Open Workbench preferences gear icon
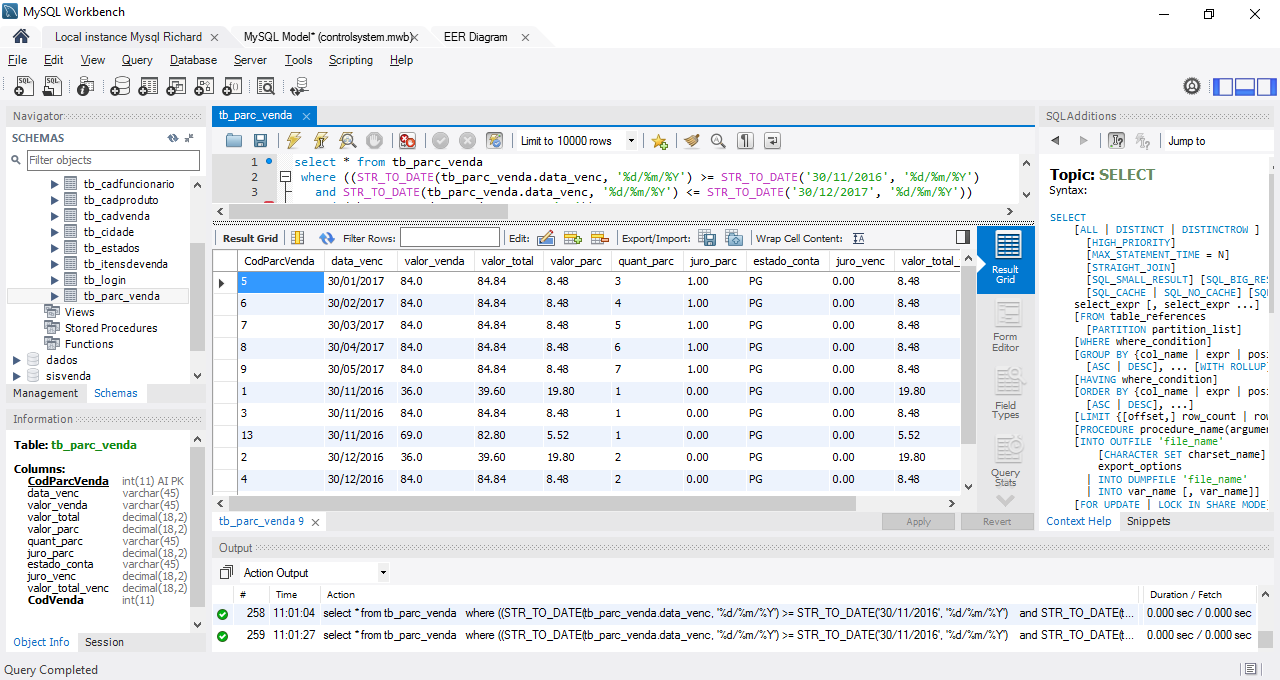Screen dimensions: 1280x680 click(1192, 86)
